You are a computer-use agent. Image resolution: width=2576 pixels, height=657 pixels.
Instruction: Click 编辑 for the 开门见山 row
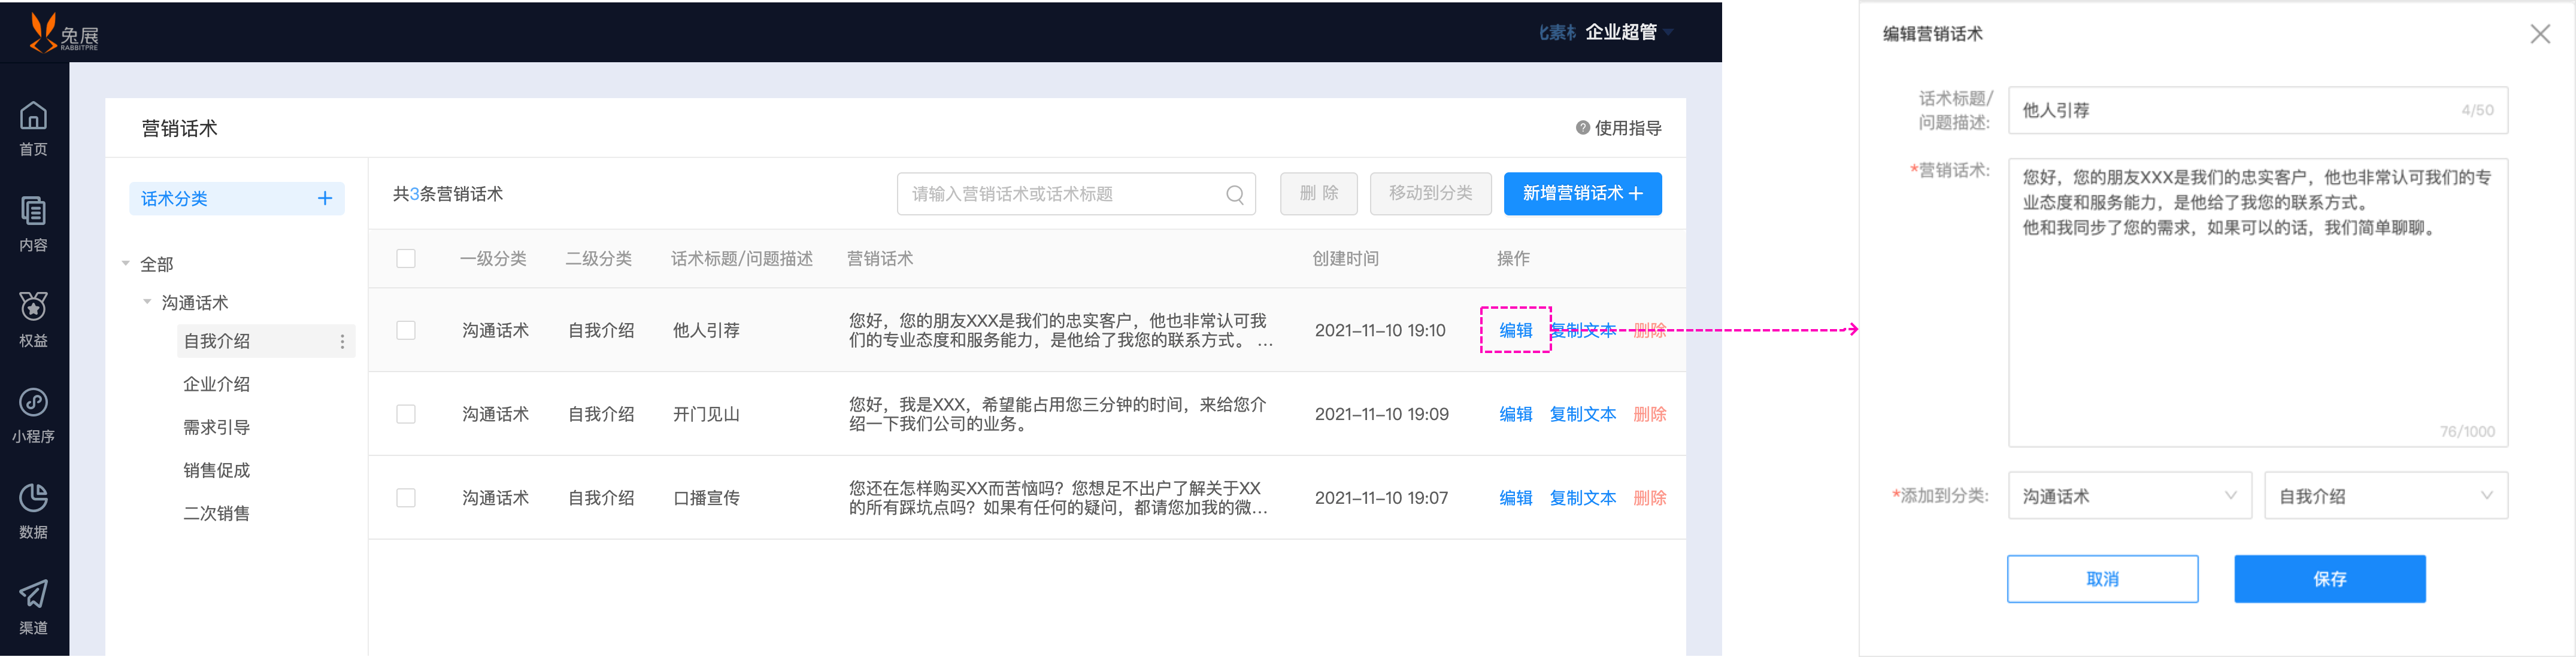pos(1516,414)
